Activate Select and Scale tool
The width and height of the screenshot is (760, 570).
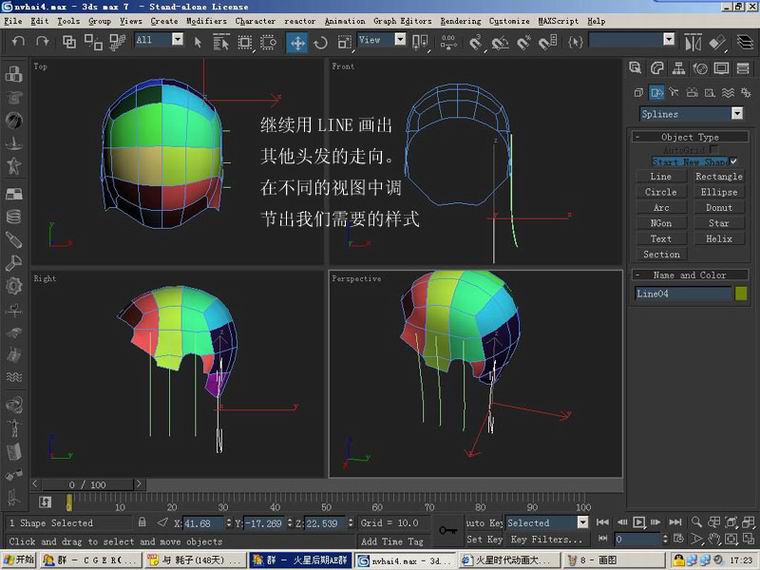[x=344, y=43]
